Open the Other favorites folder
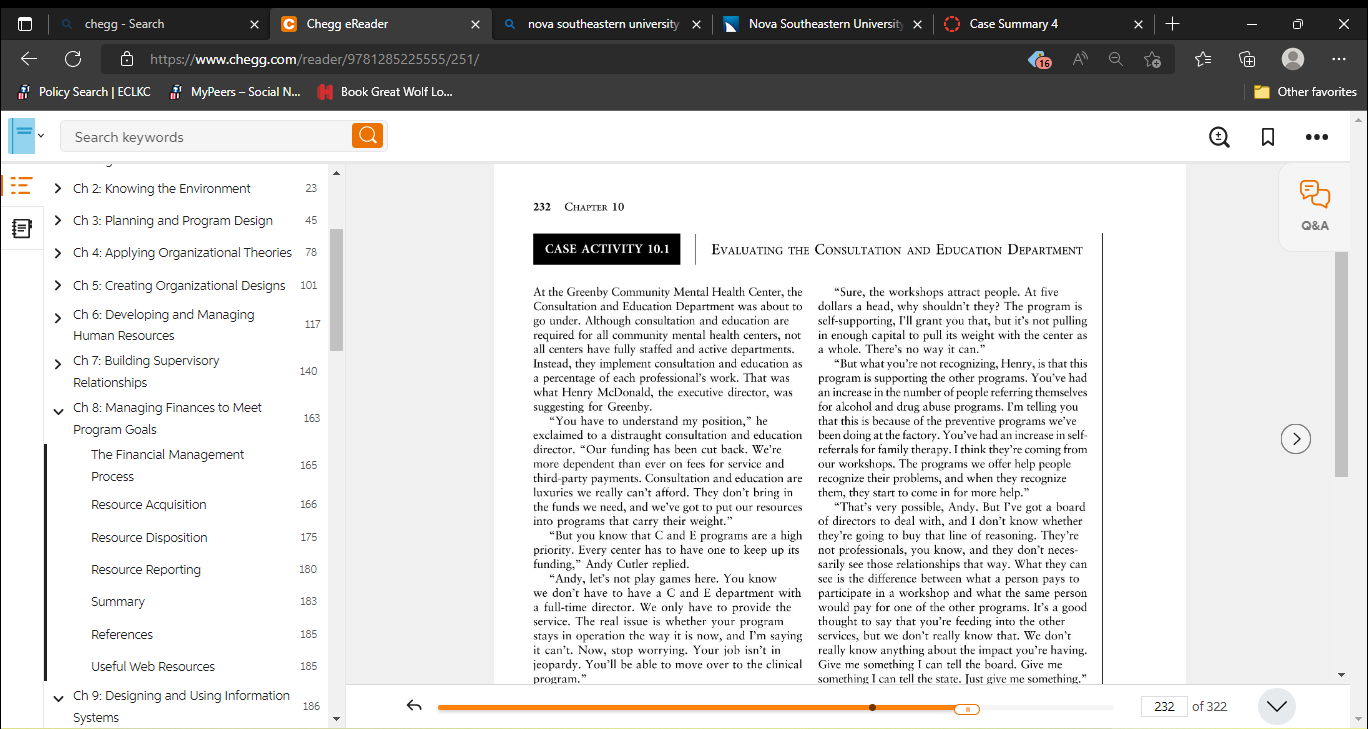 click(x=1305, y=91)
